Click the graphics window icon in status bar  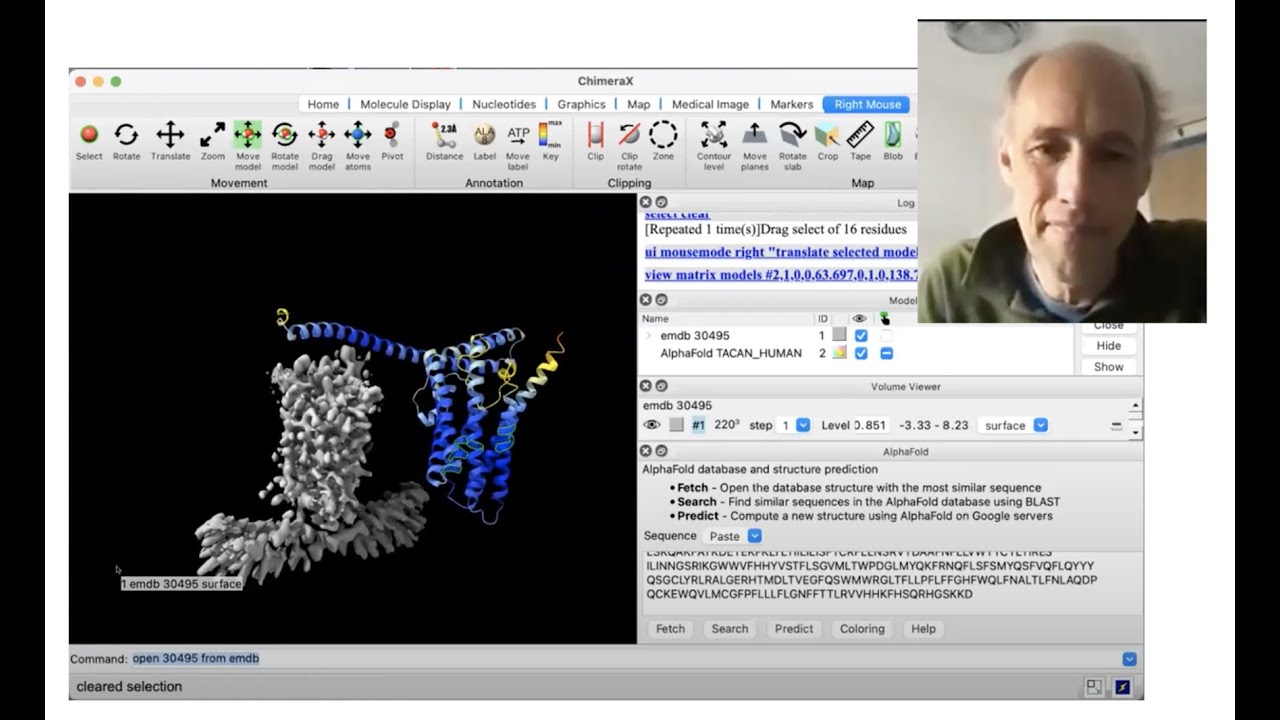point(1122,687)
